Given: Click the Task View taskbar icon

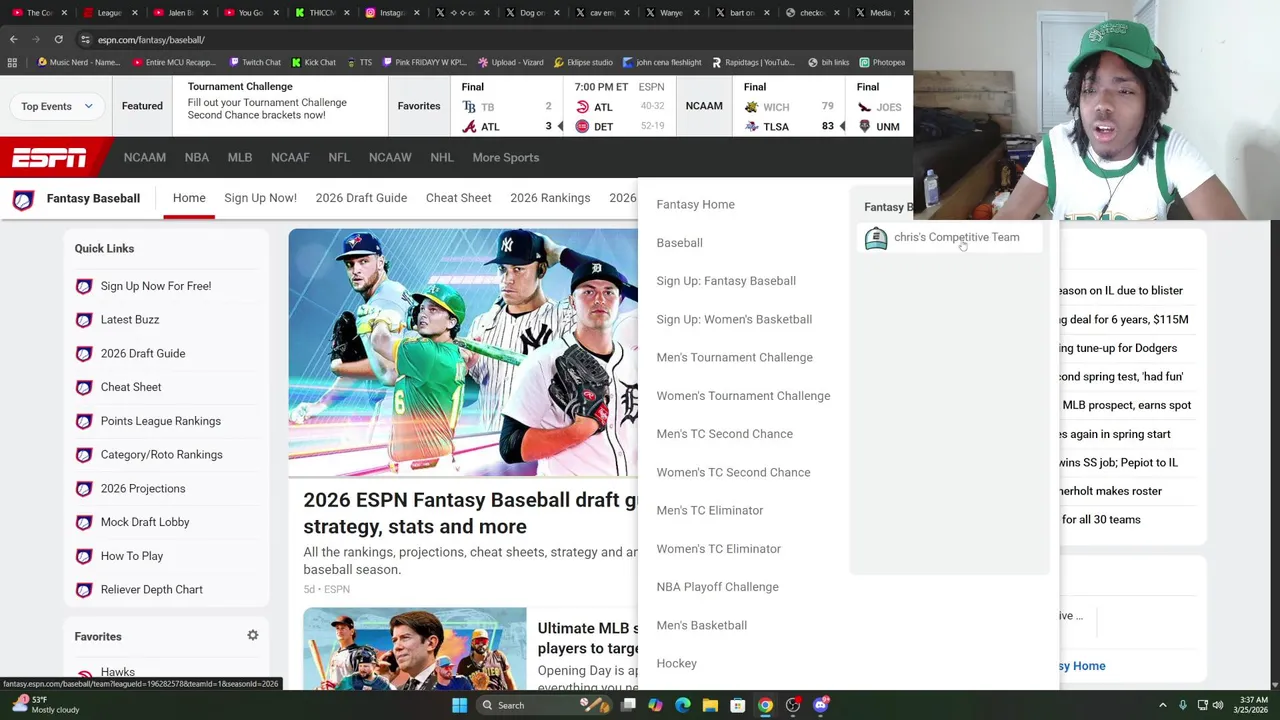Looking at the screenshot, I should pos(628,705).
